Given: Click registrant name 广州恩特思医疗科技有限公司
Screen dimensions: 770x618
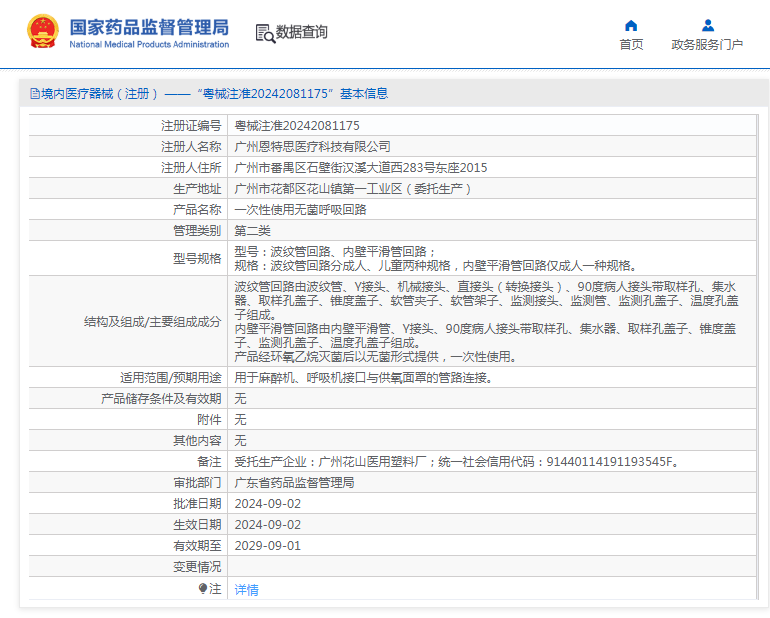Looking at the screenshot, I should pos(312,147).
